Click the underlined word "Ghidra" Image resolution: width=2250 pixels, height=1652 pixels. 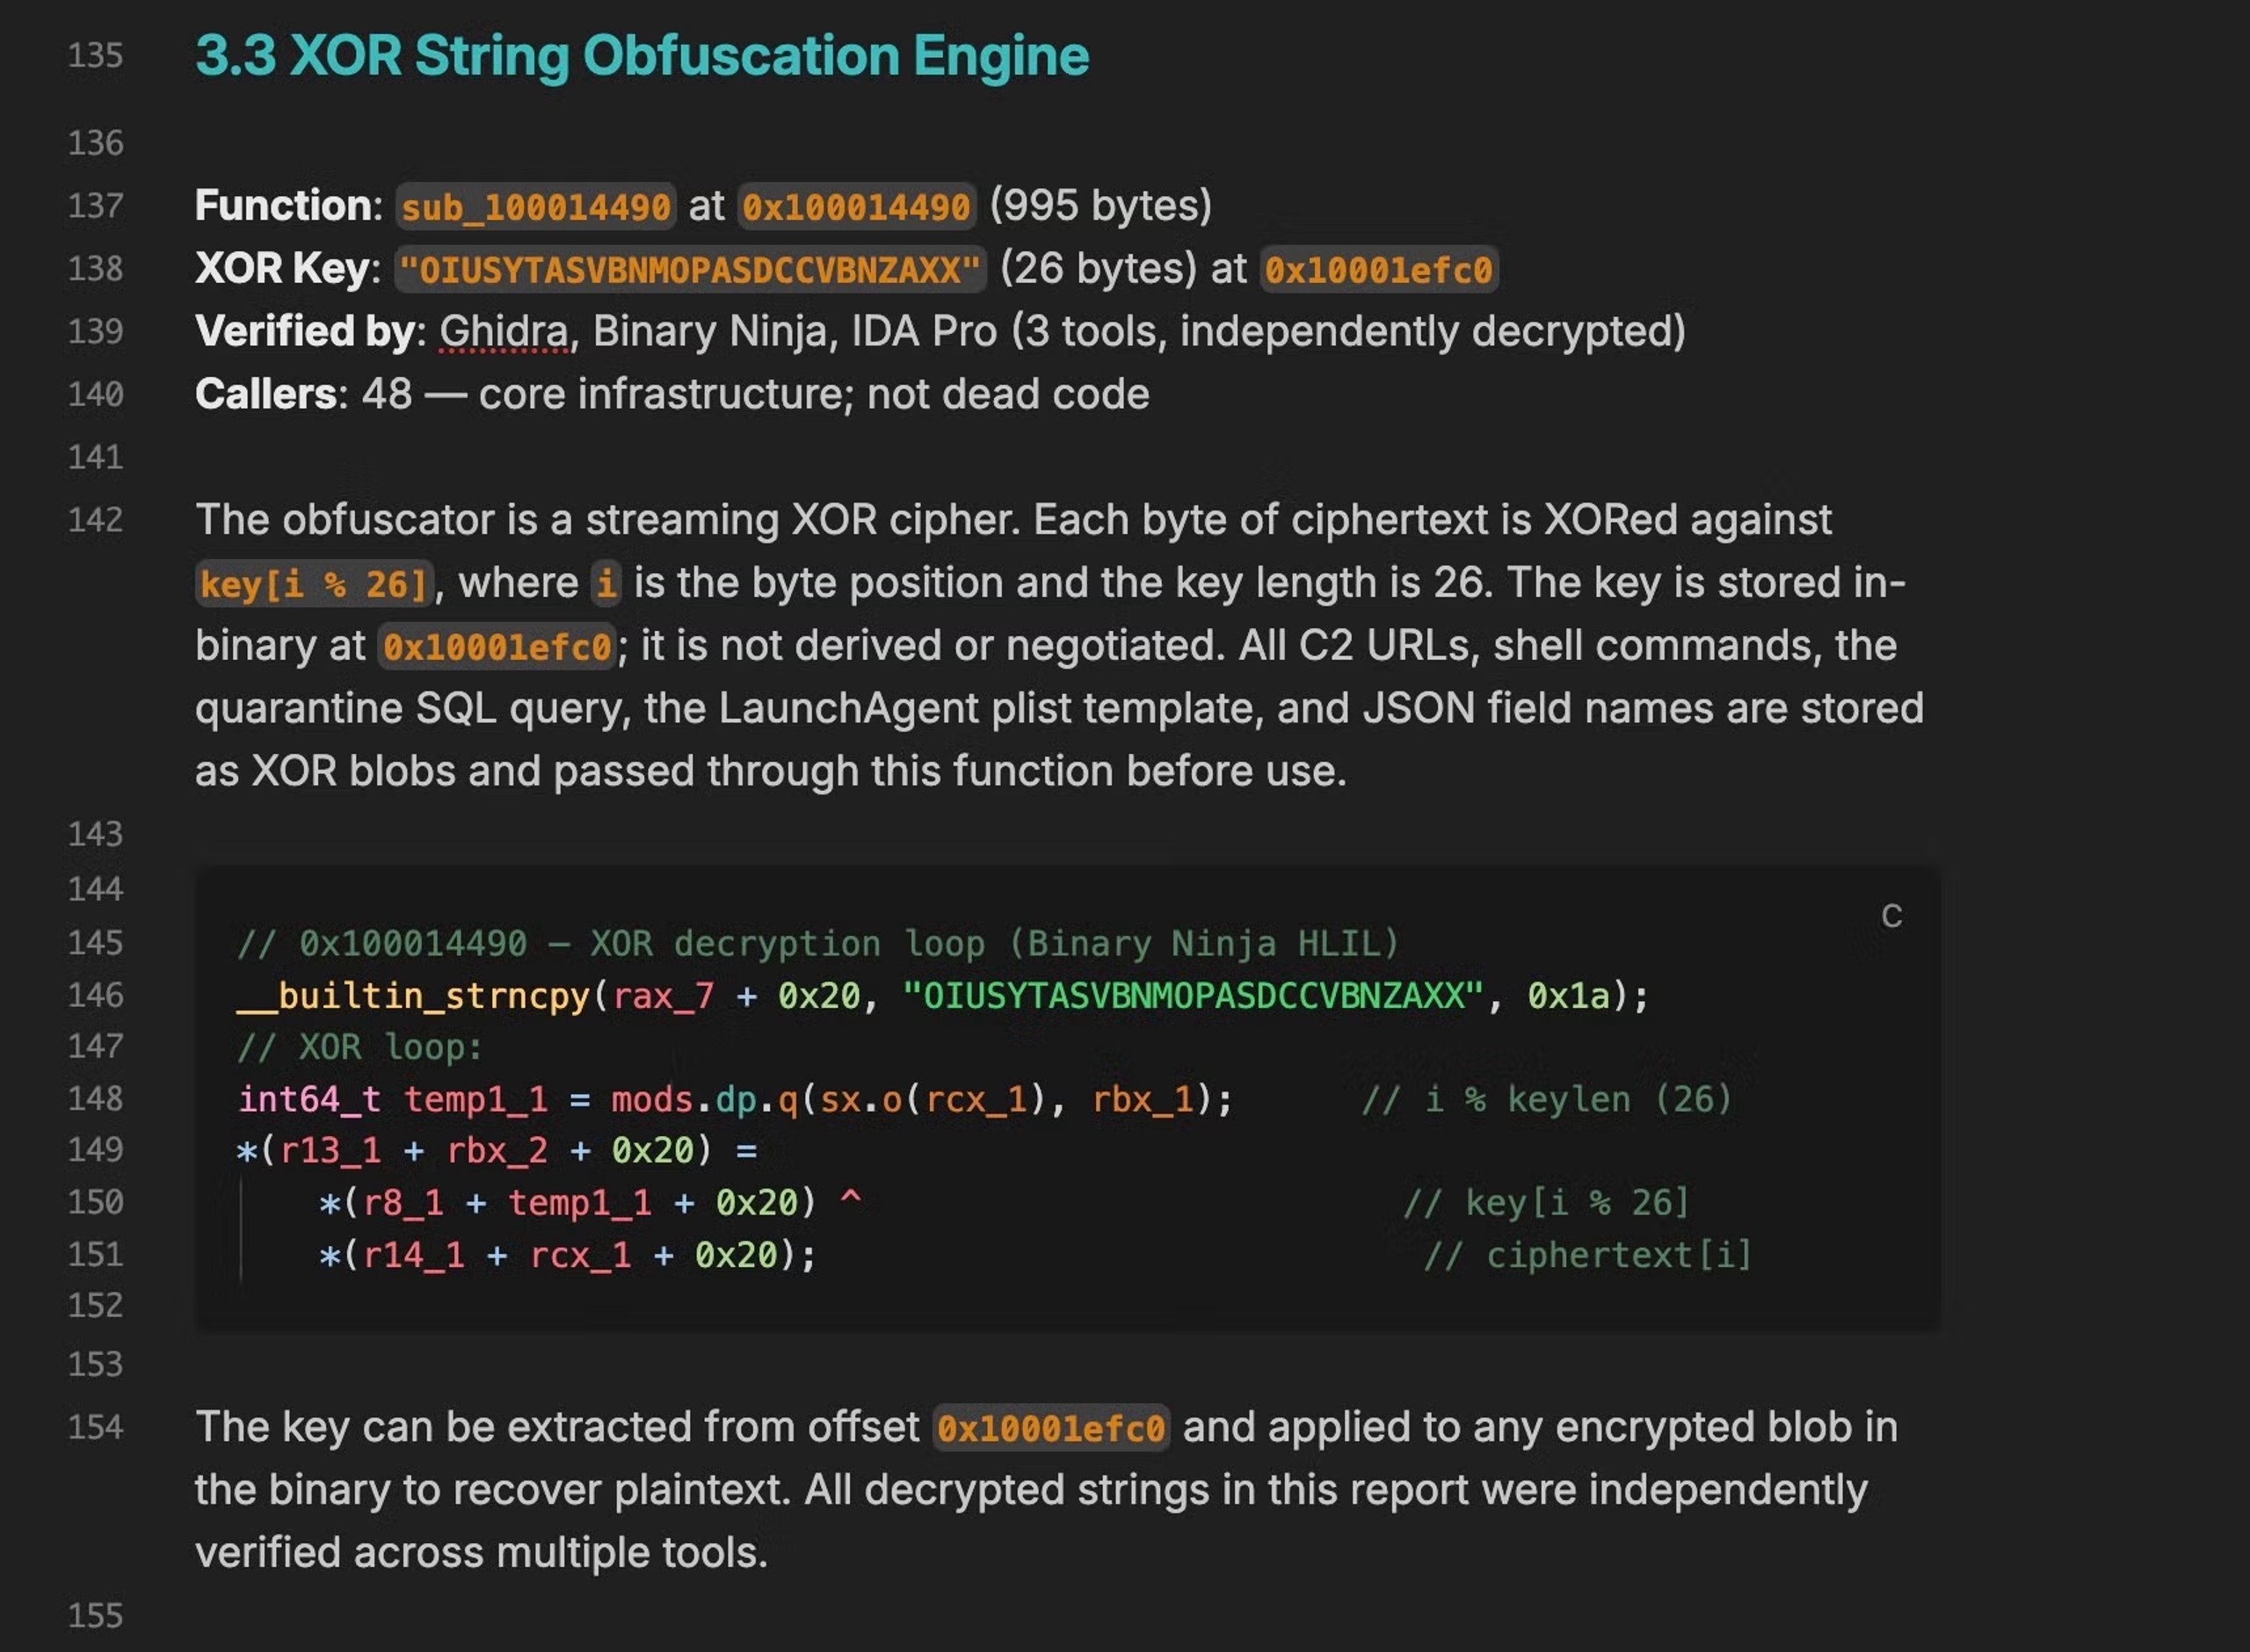tap(504, 332)
